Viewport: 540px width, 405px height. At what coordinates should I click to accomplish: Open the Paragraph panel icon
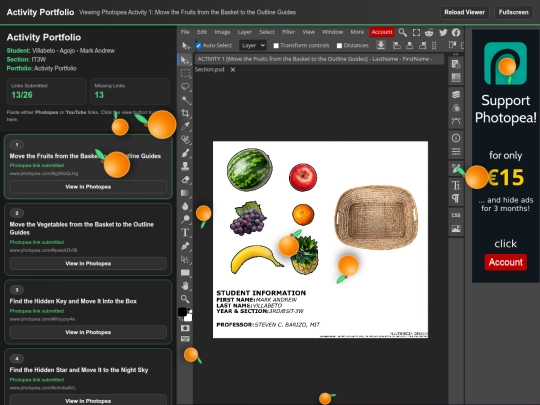pos(456,198)
